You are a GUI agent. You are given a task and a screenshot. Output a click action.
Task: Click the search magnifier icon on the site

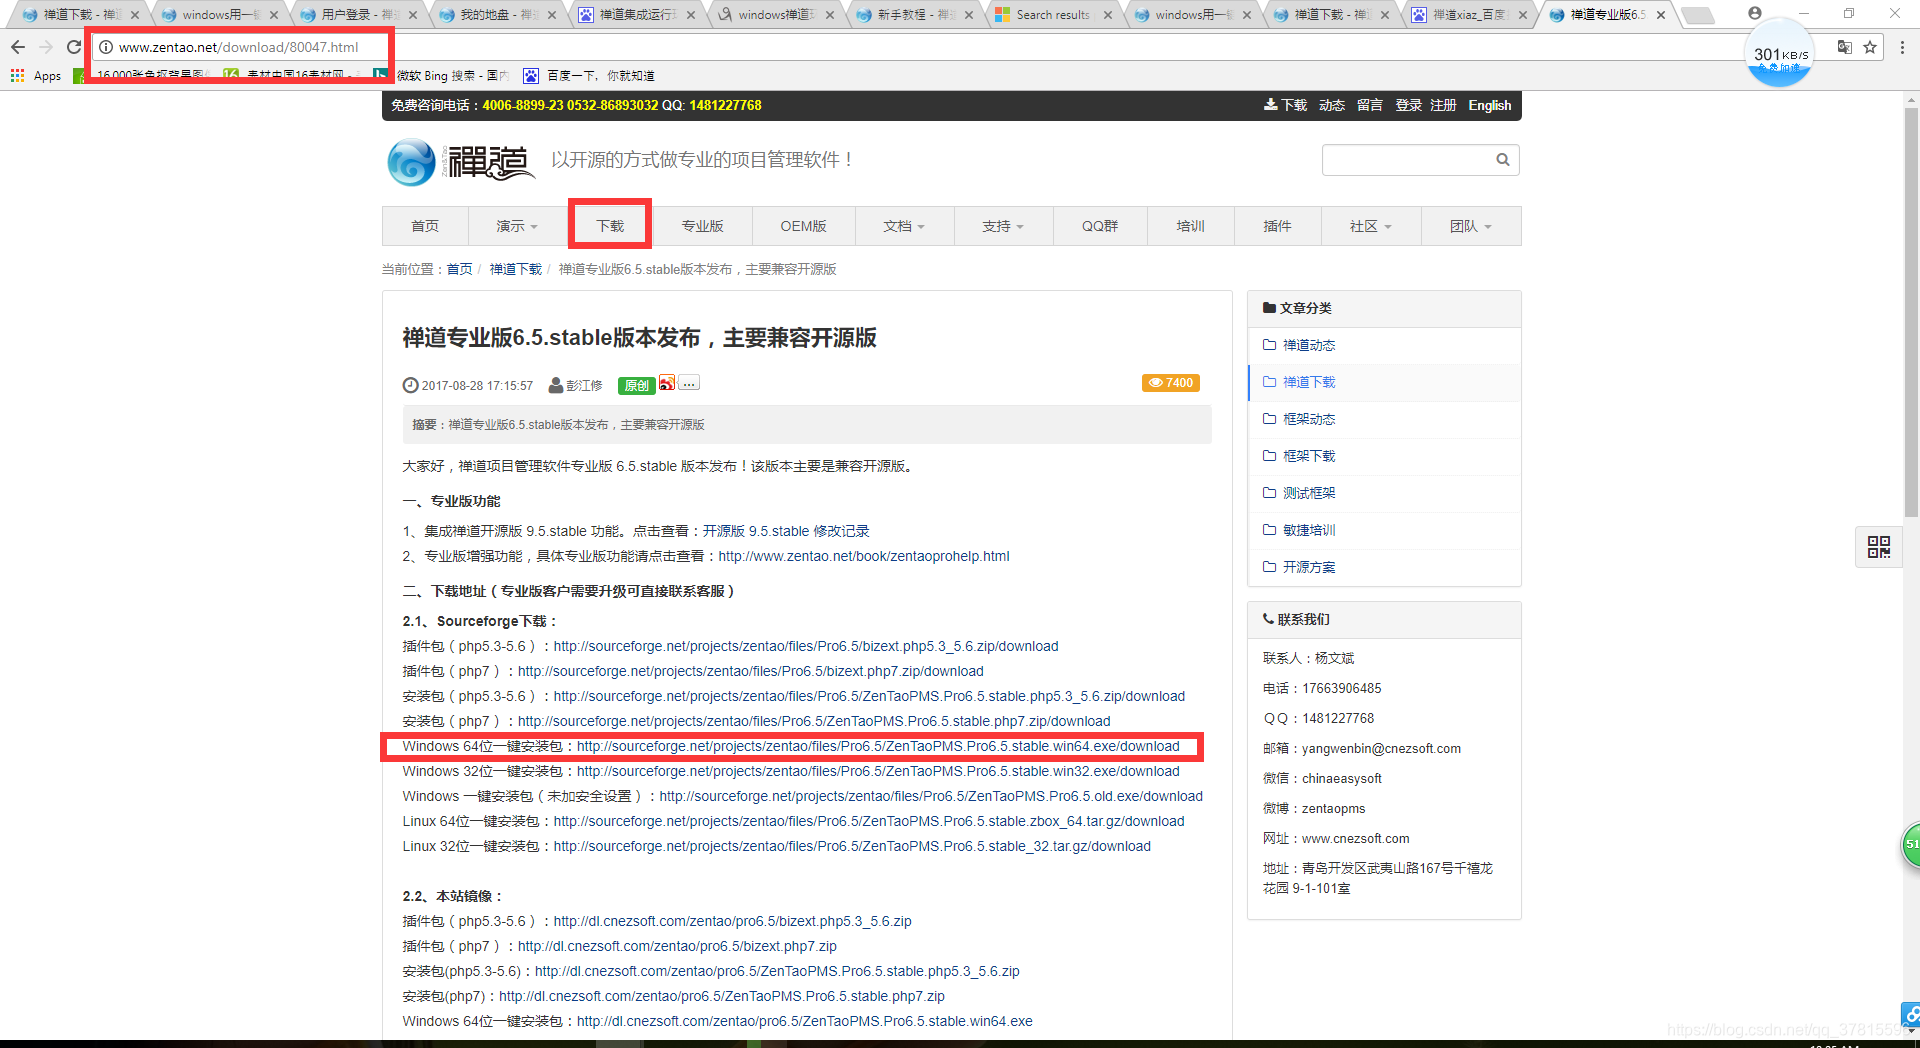[x=1502, y=160]
